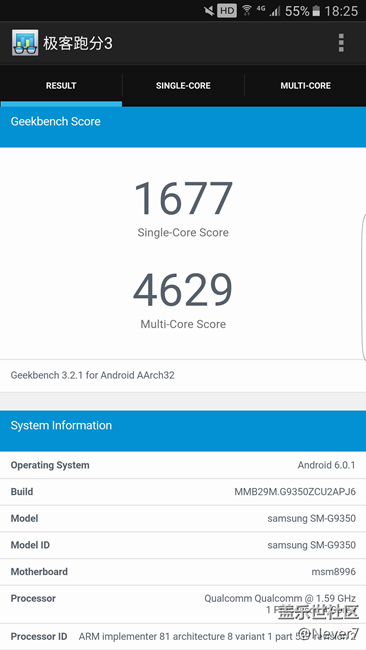The image size is (366, 650).
Task: Tap the battery status icon
Action: [316, 11]
